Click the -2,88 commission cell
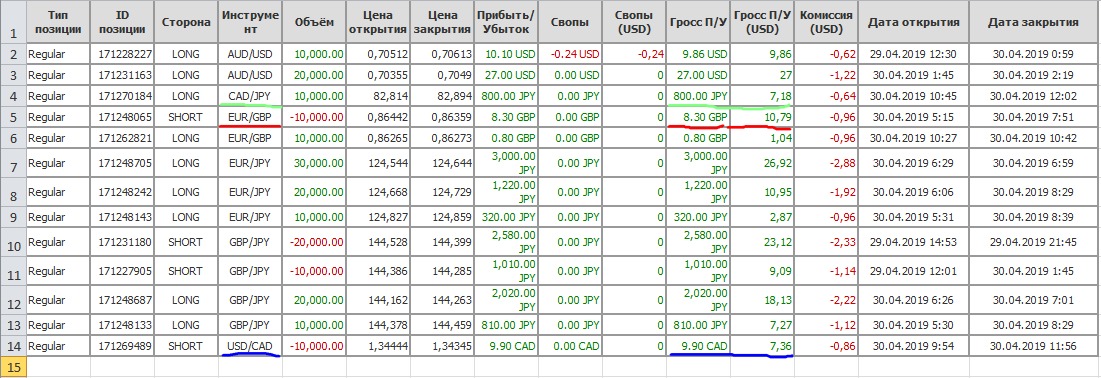The image size is (1101, 378). click(826, 163)
